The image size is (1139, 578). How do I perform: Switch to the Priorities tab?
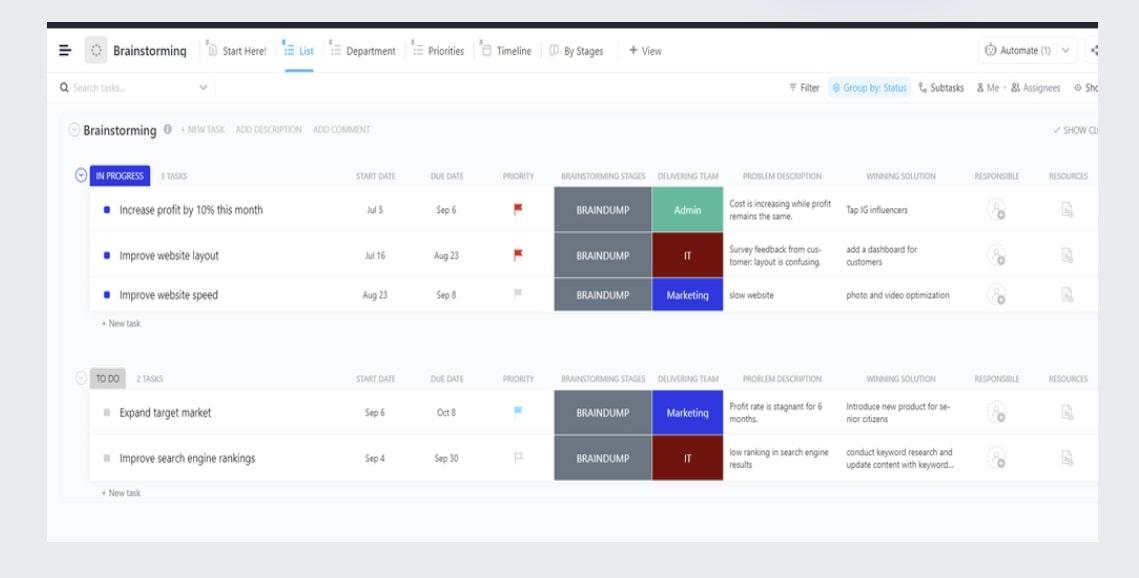coord(438,51)
